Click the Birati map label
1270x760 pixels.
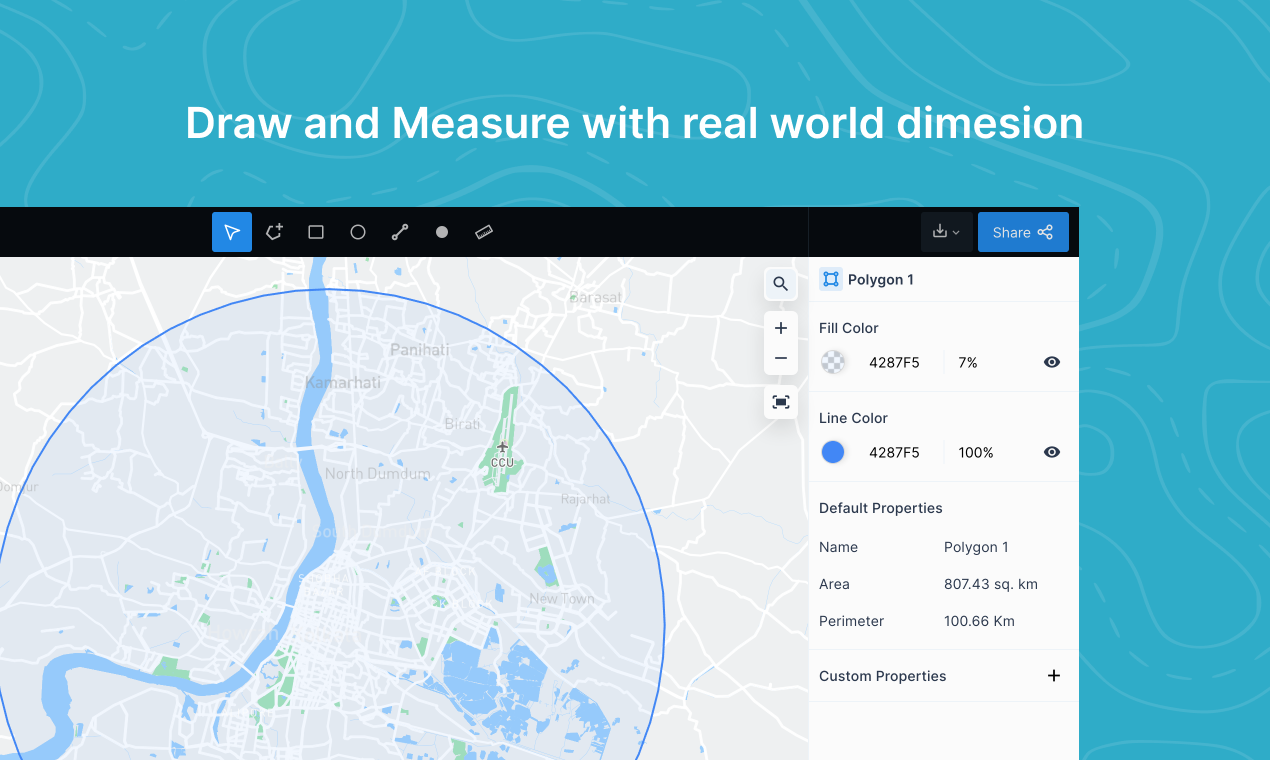462,424
